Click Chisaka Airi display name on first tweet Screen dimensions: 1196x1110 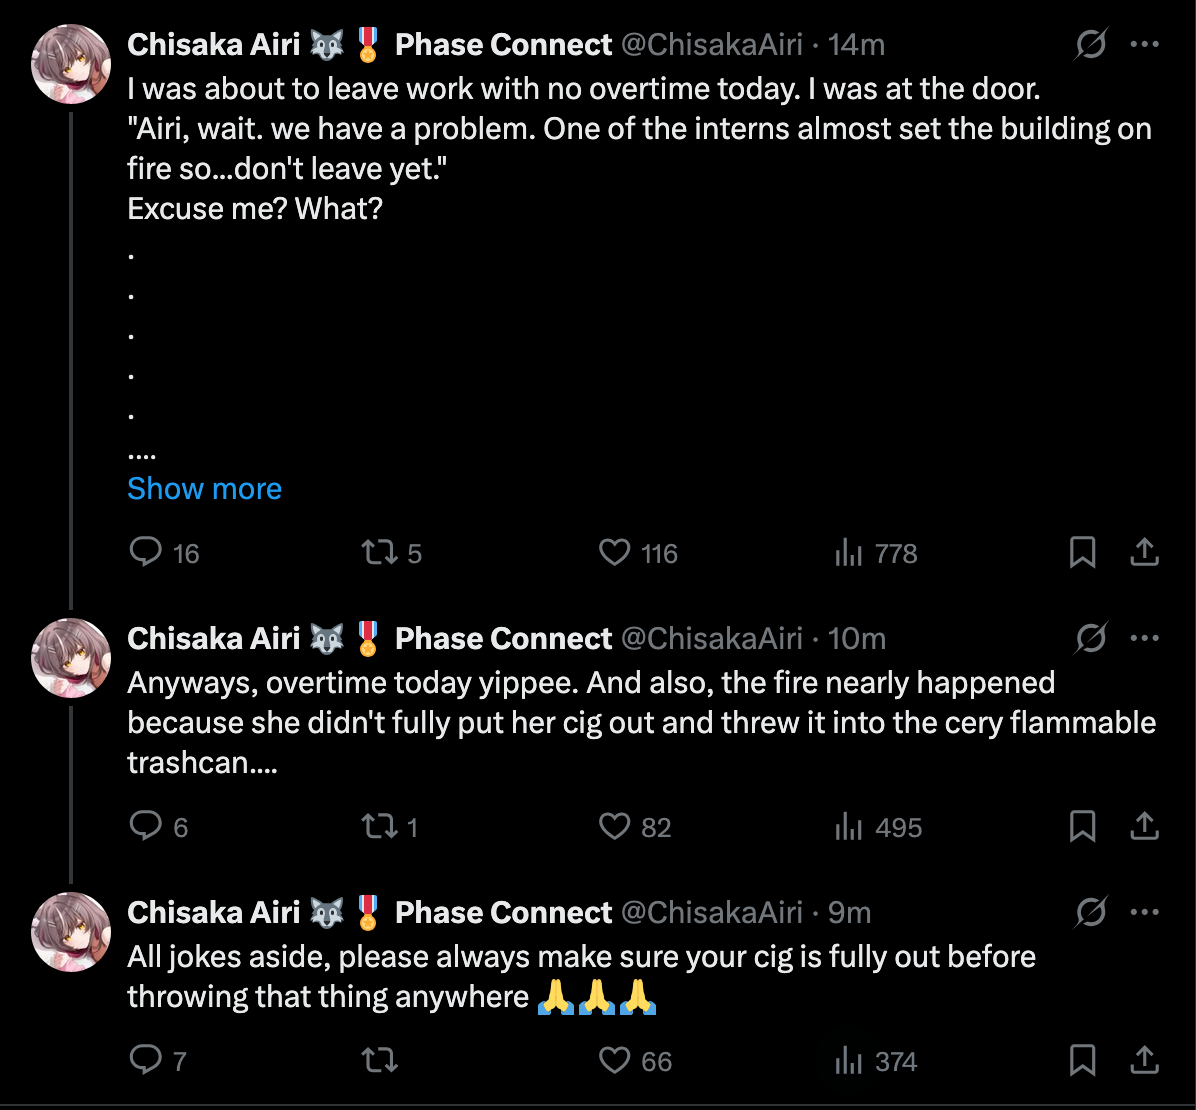[x=214, y=45]
